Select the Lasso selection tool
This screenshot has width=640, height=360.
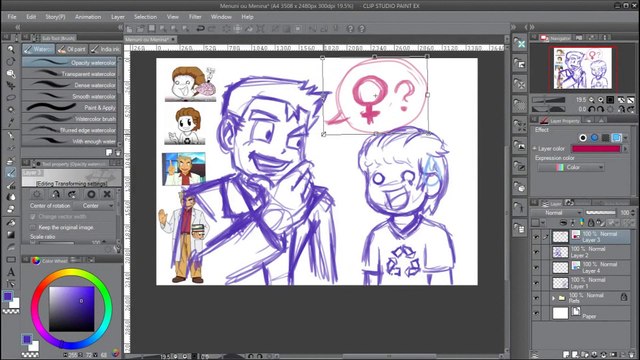(x=11, y=98)
